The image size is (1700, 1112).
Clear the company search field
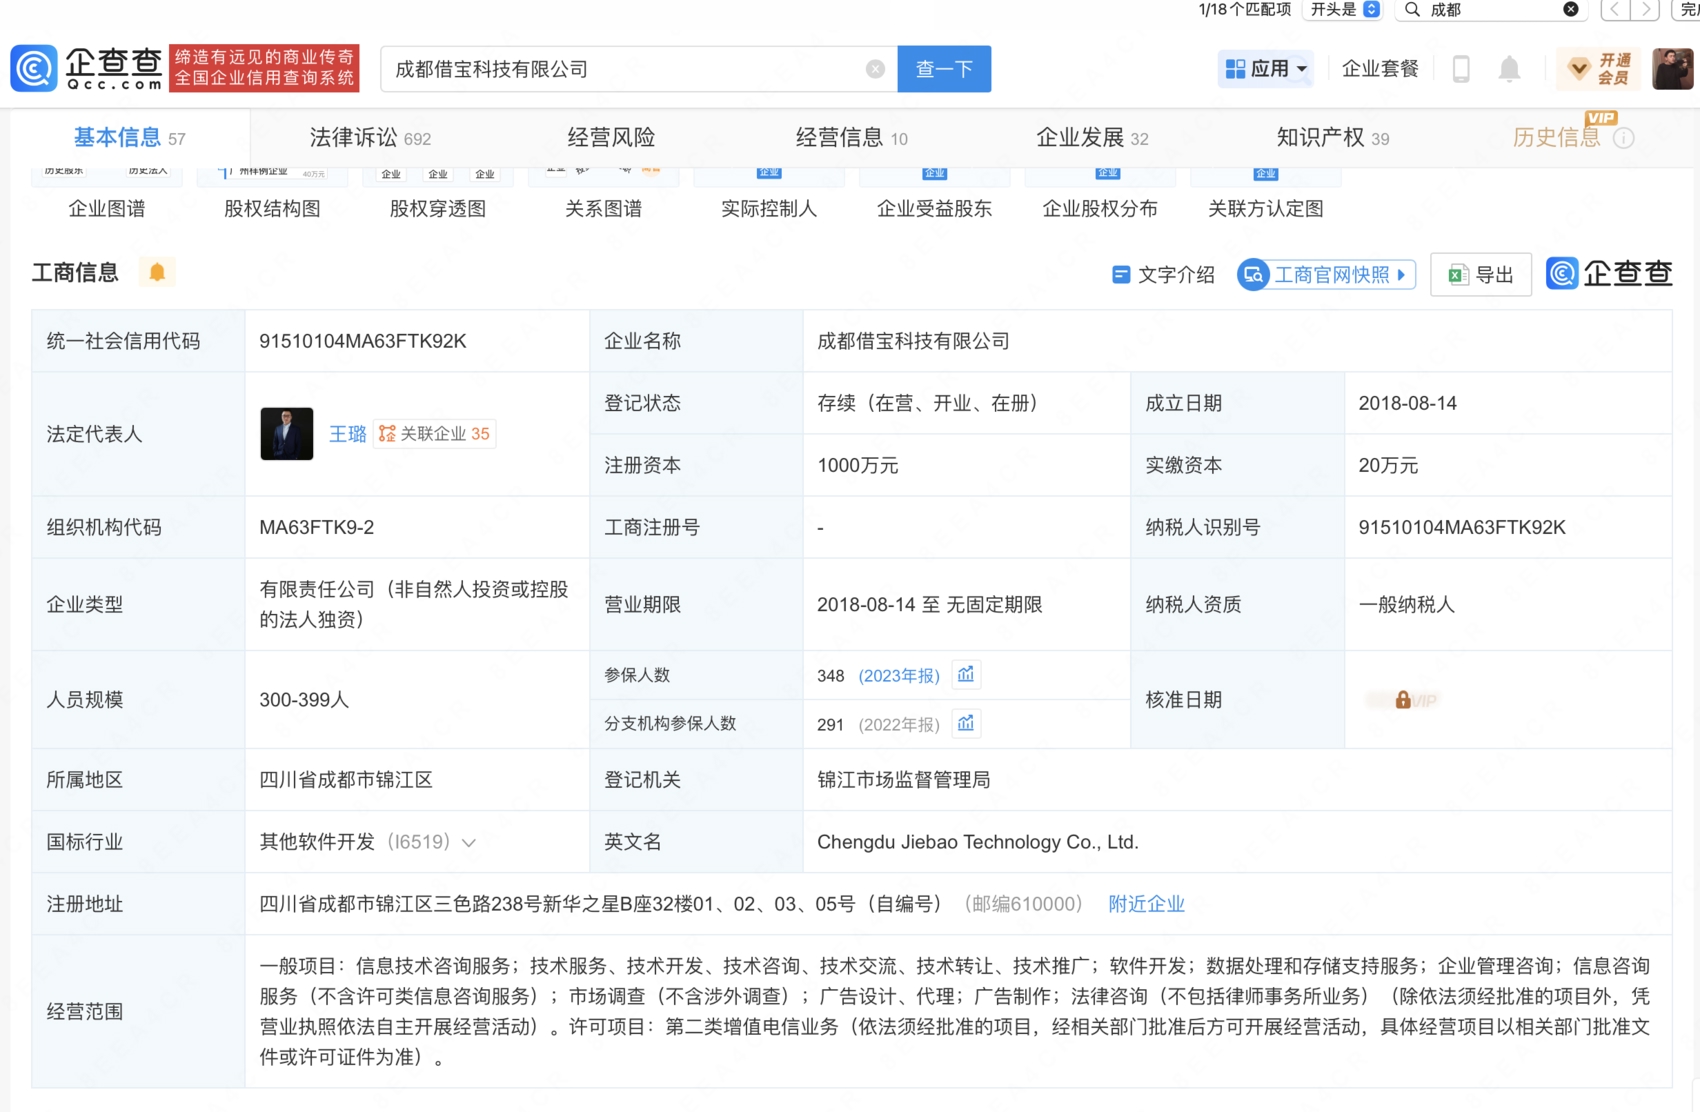[875, 69]
